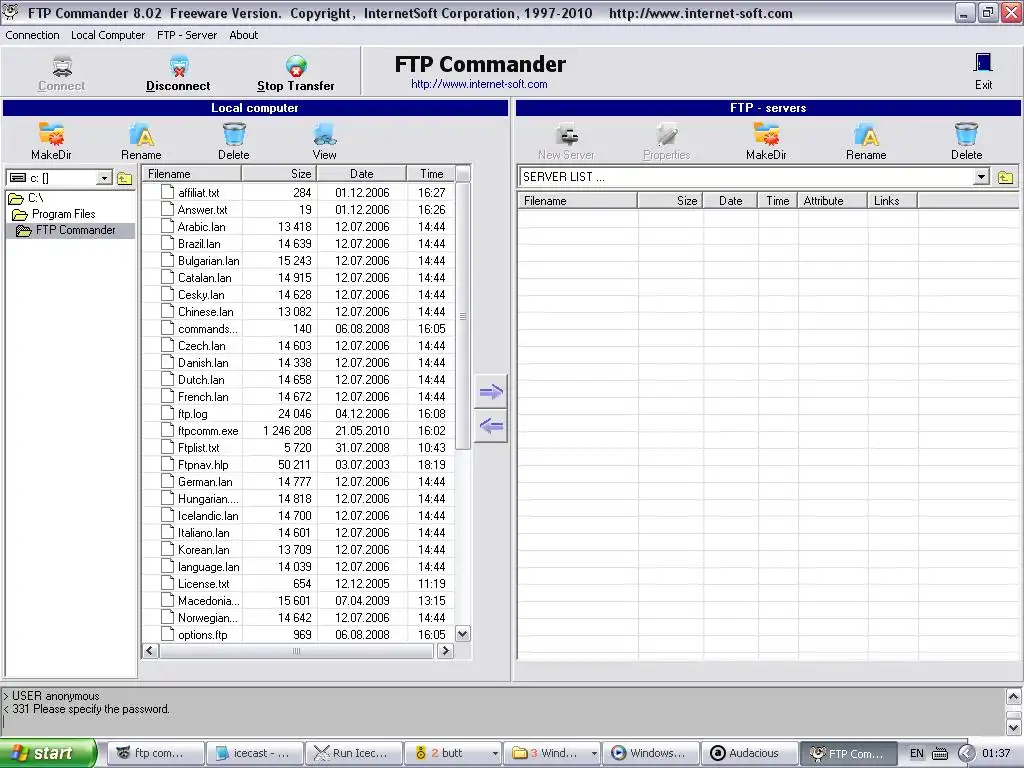The width and height of the screenshot is (1024, 768).
Task: Click the Connect toolbar icon
Action: (x=61, y=66)
